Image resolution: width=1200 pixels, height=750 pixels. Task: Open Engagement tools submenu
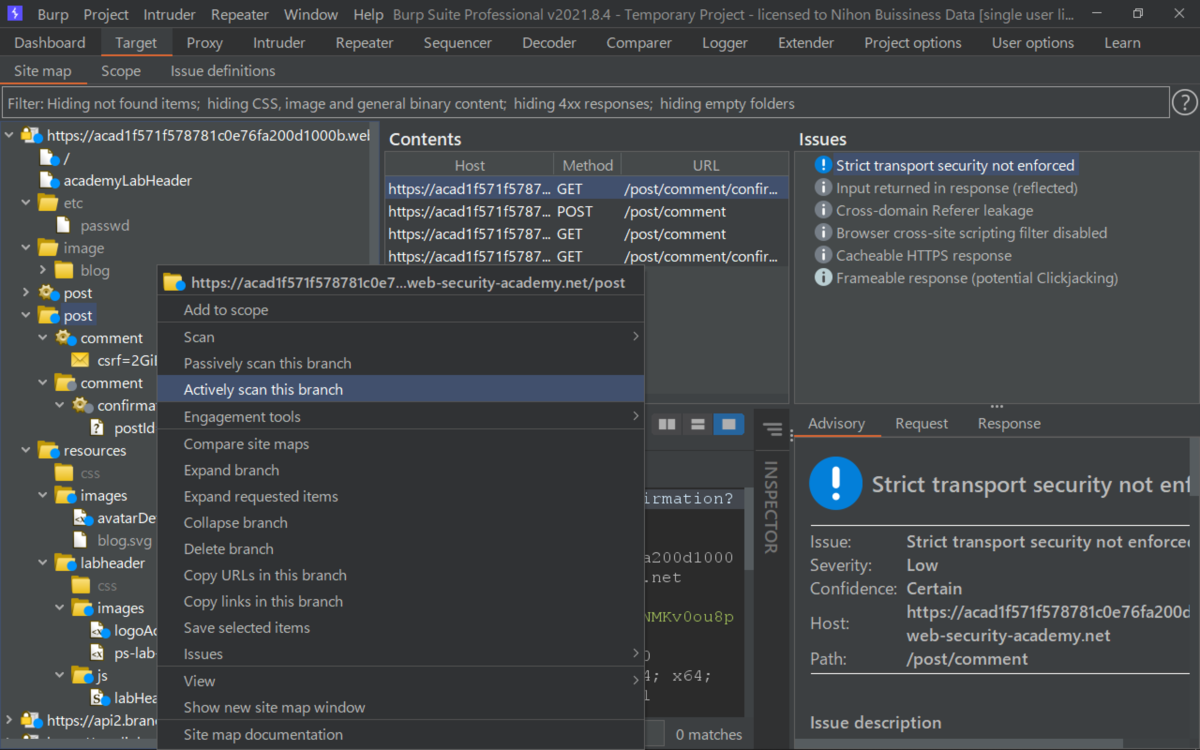(x=401, y=417)
